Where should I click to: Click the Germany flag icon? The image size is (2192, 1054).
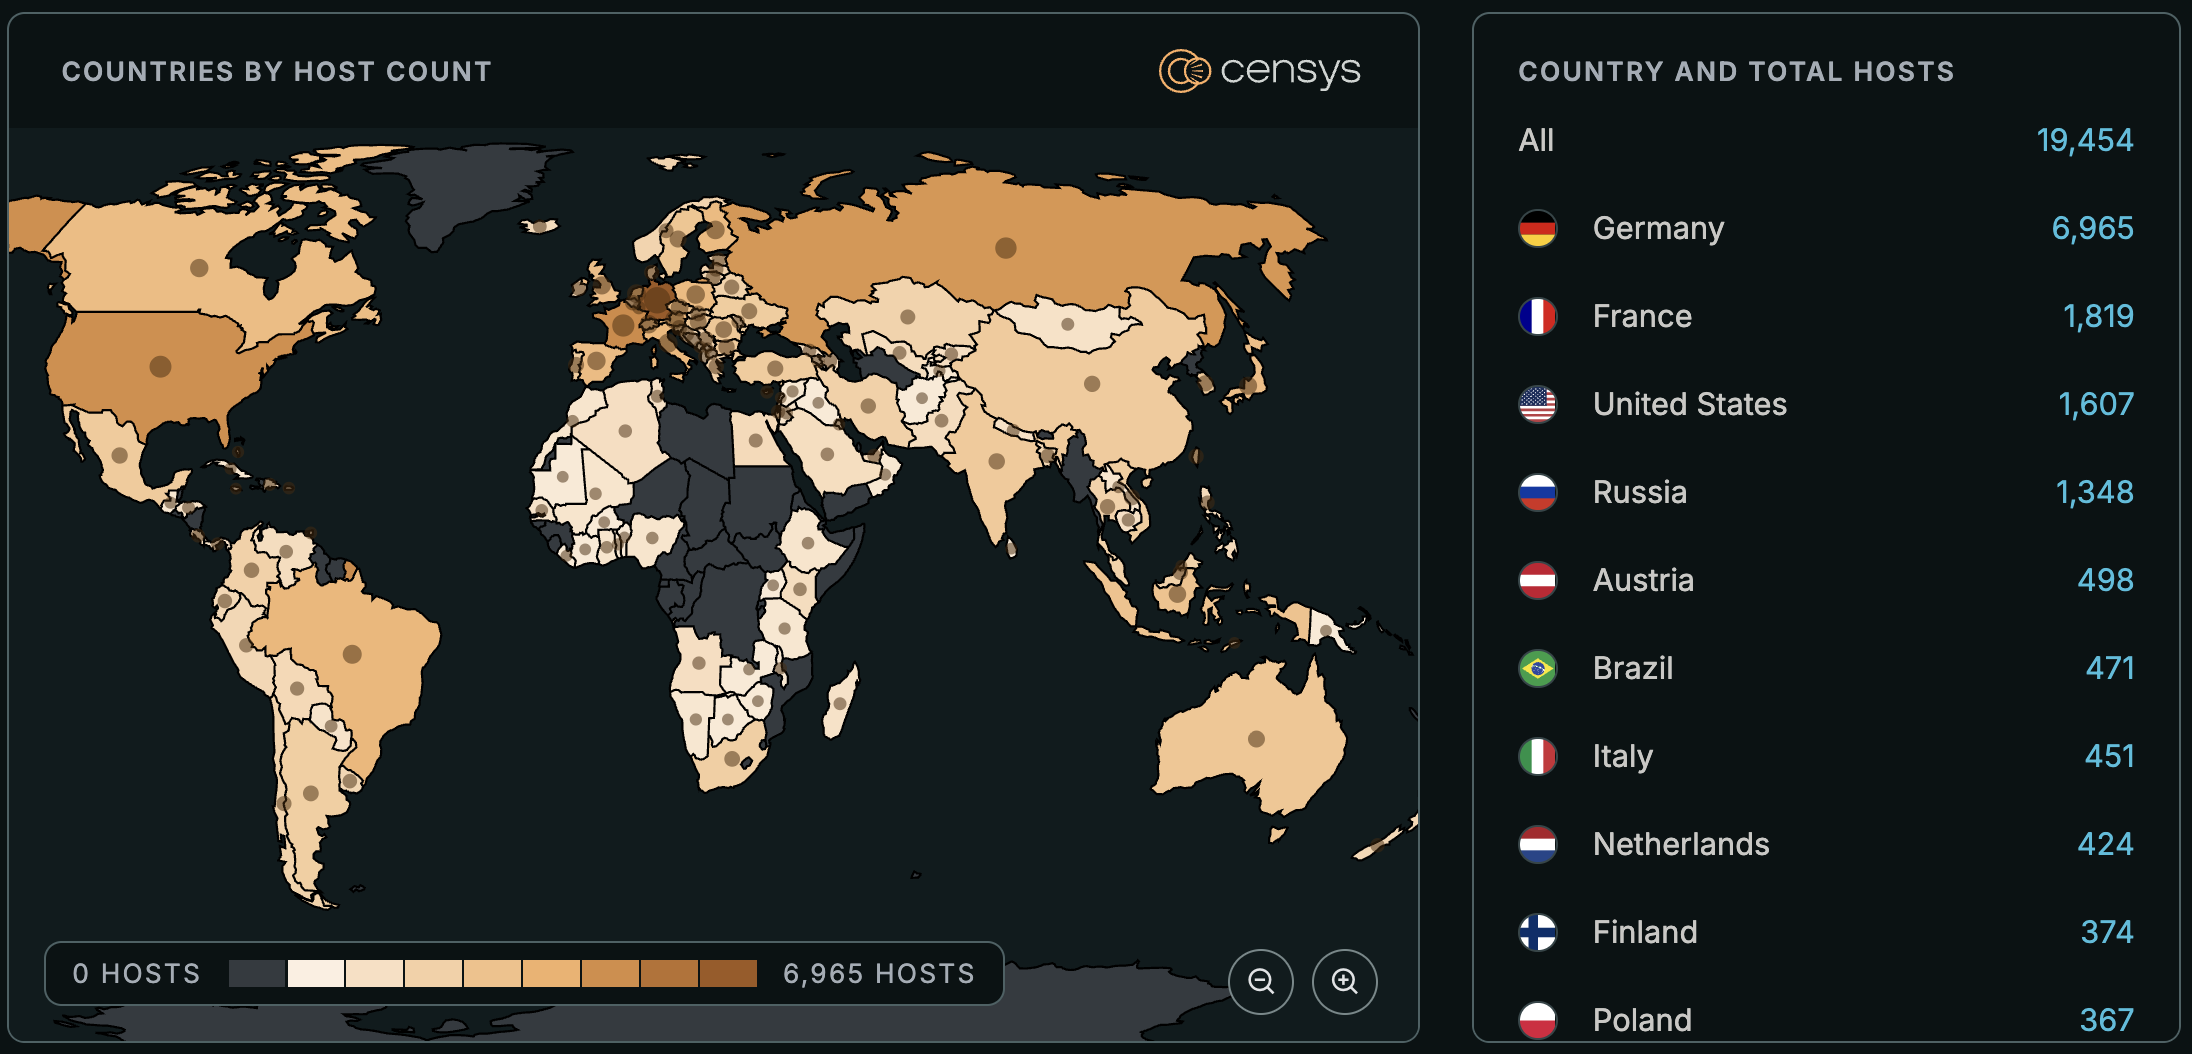click(1538, 228)
